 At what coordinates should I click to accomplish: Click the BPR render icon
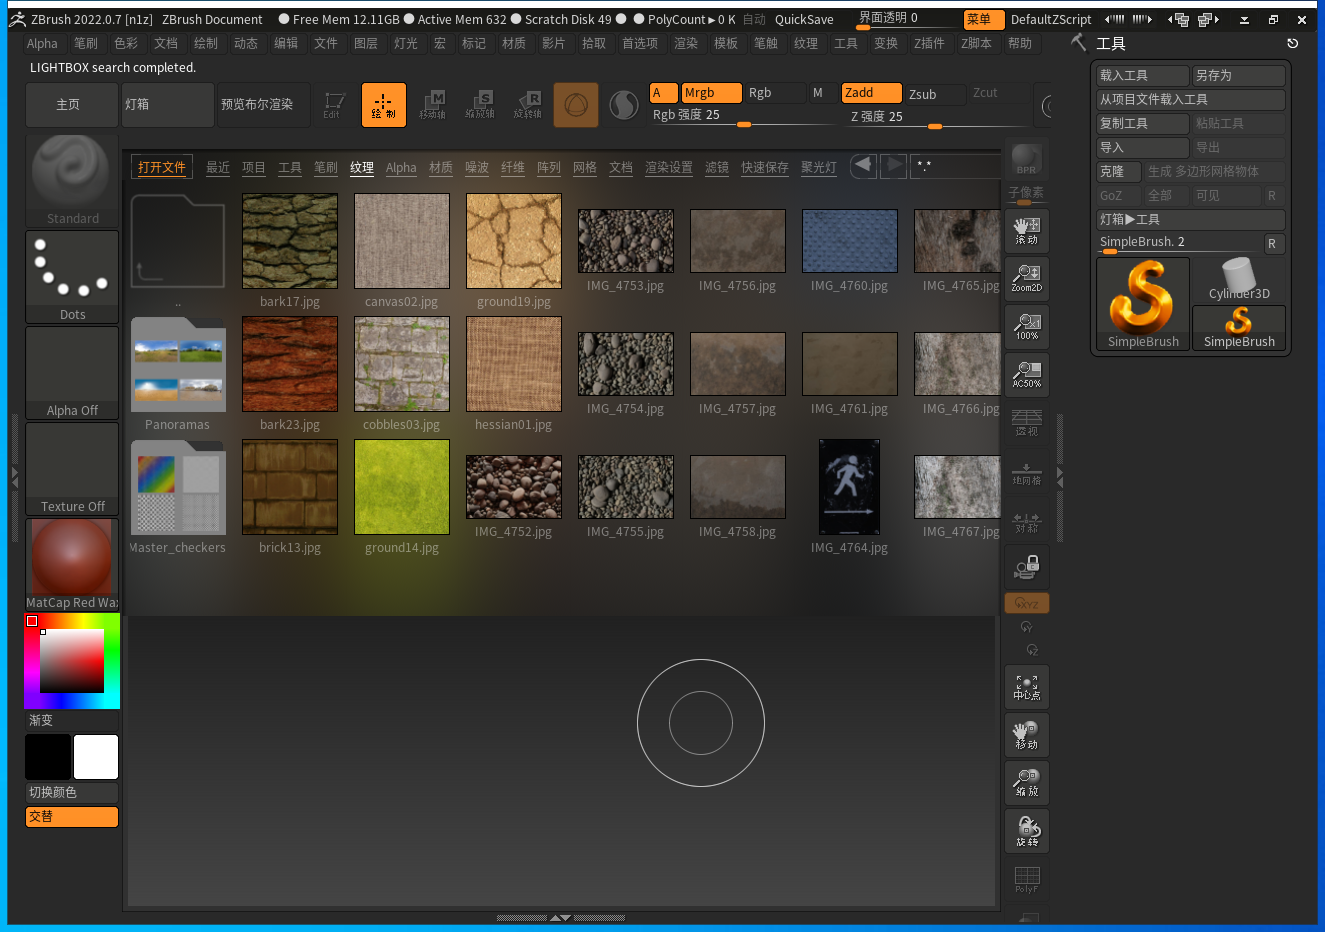1026,159
